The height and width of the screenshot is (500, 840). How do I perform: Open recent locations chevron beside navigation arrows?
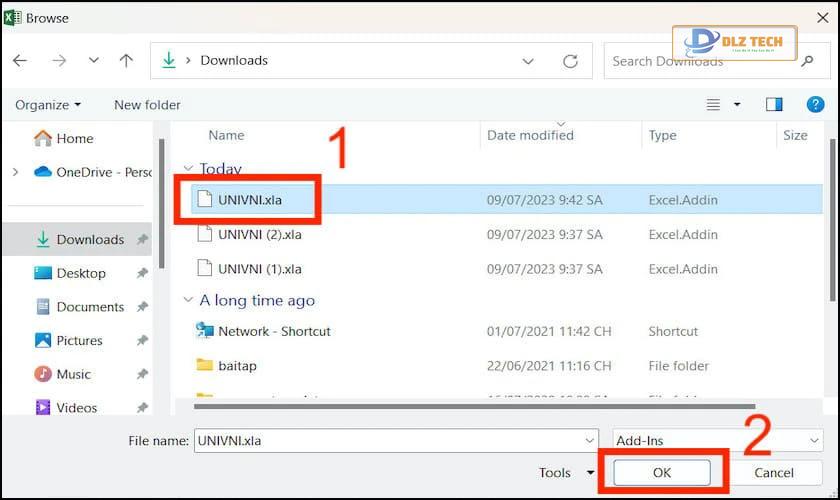click(x=94, y=60)
